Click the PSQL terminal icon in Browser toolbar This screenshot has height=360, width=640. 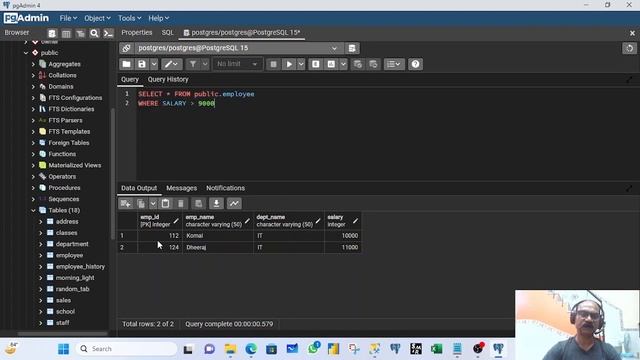(108, 33)
